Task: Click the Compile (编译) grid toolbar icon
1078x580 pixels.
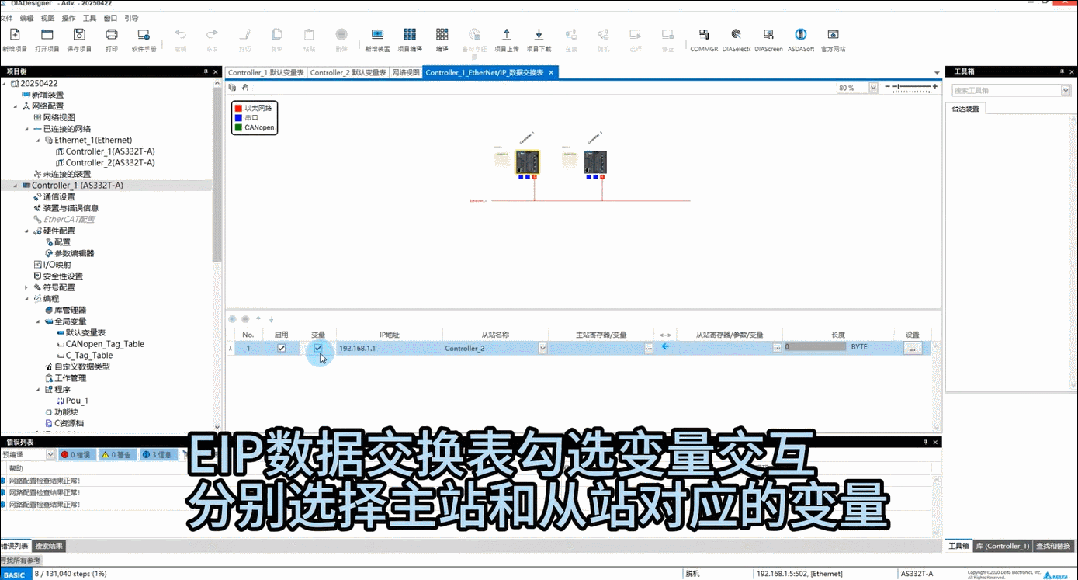Action: [442, 34]
